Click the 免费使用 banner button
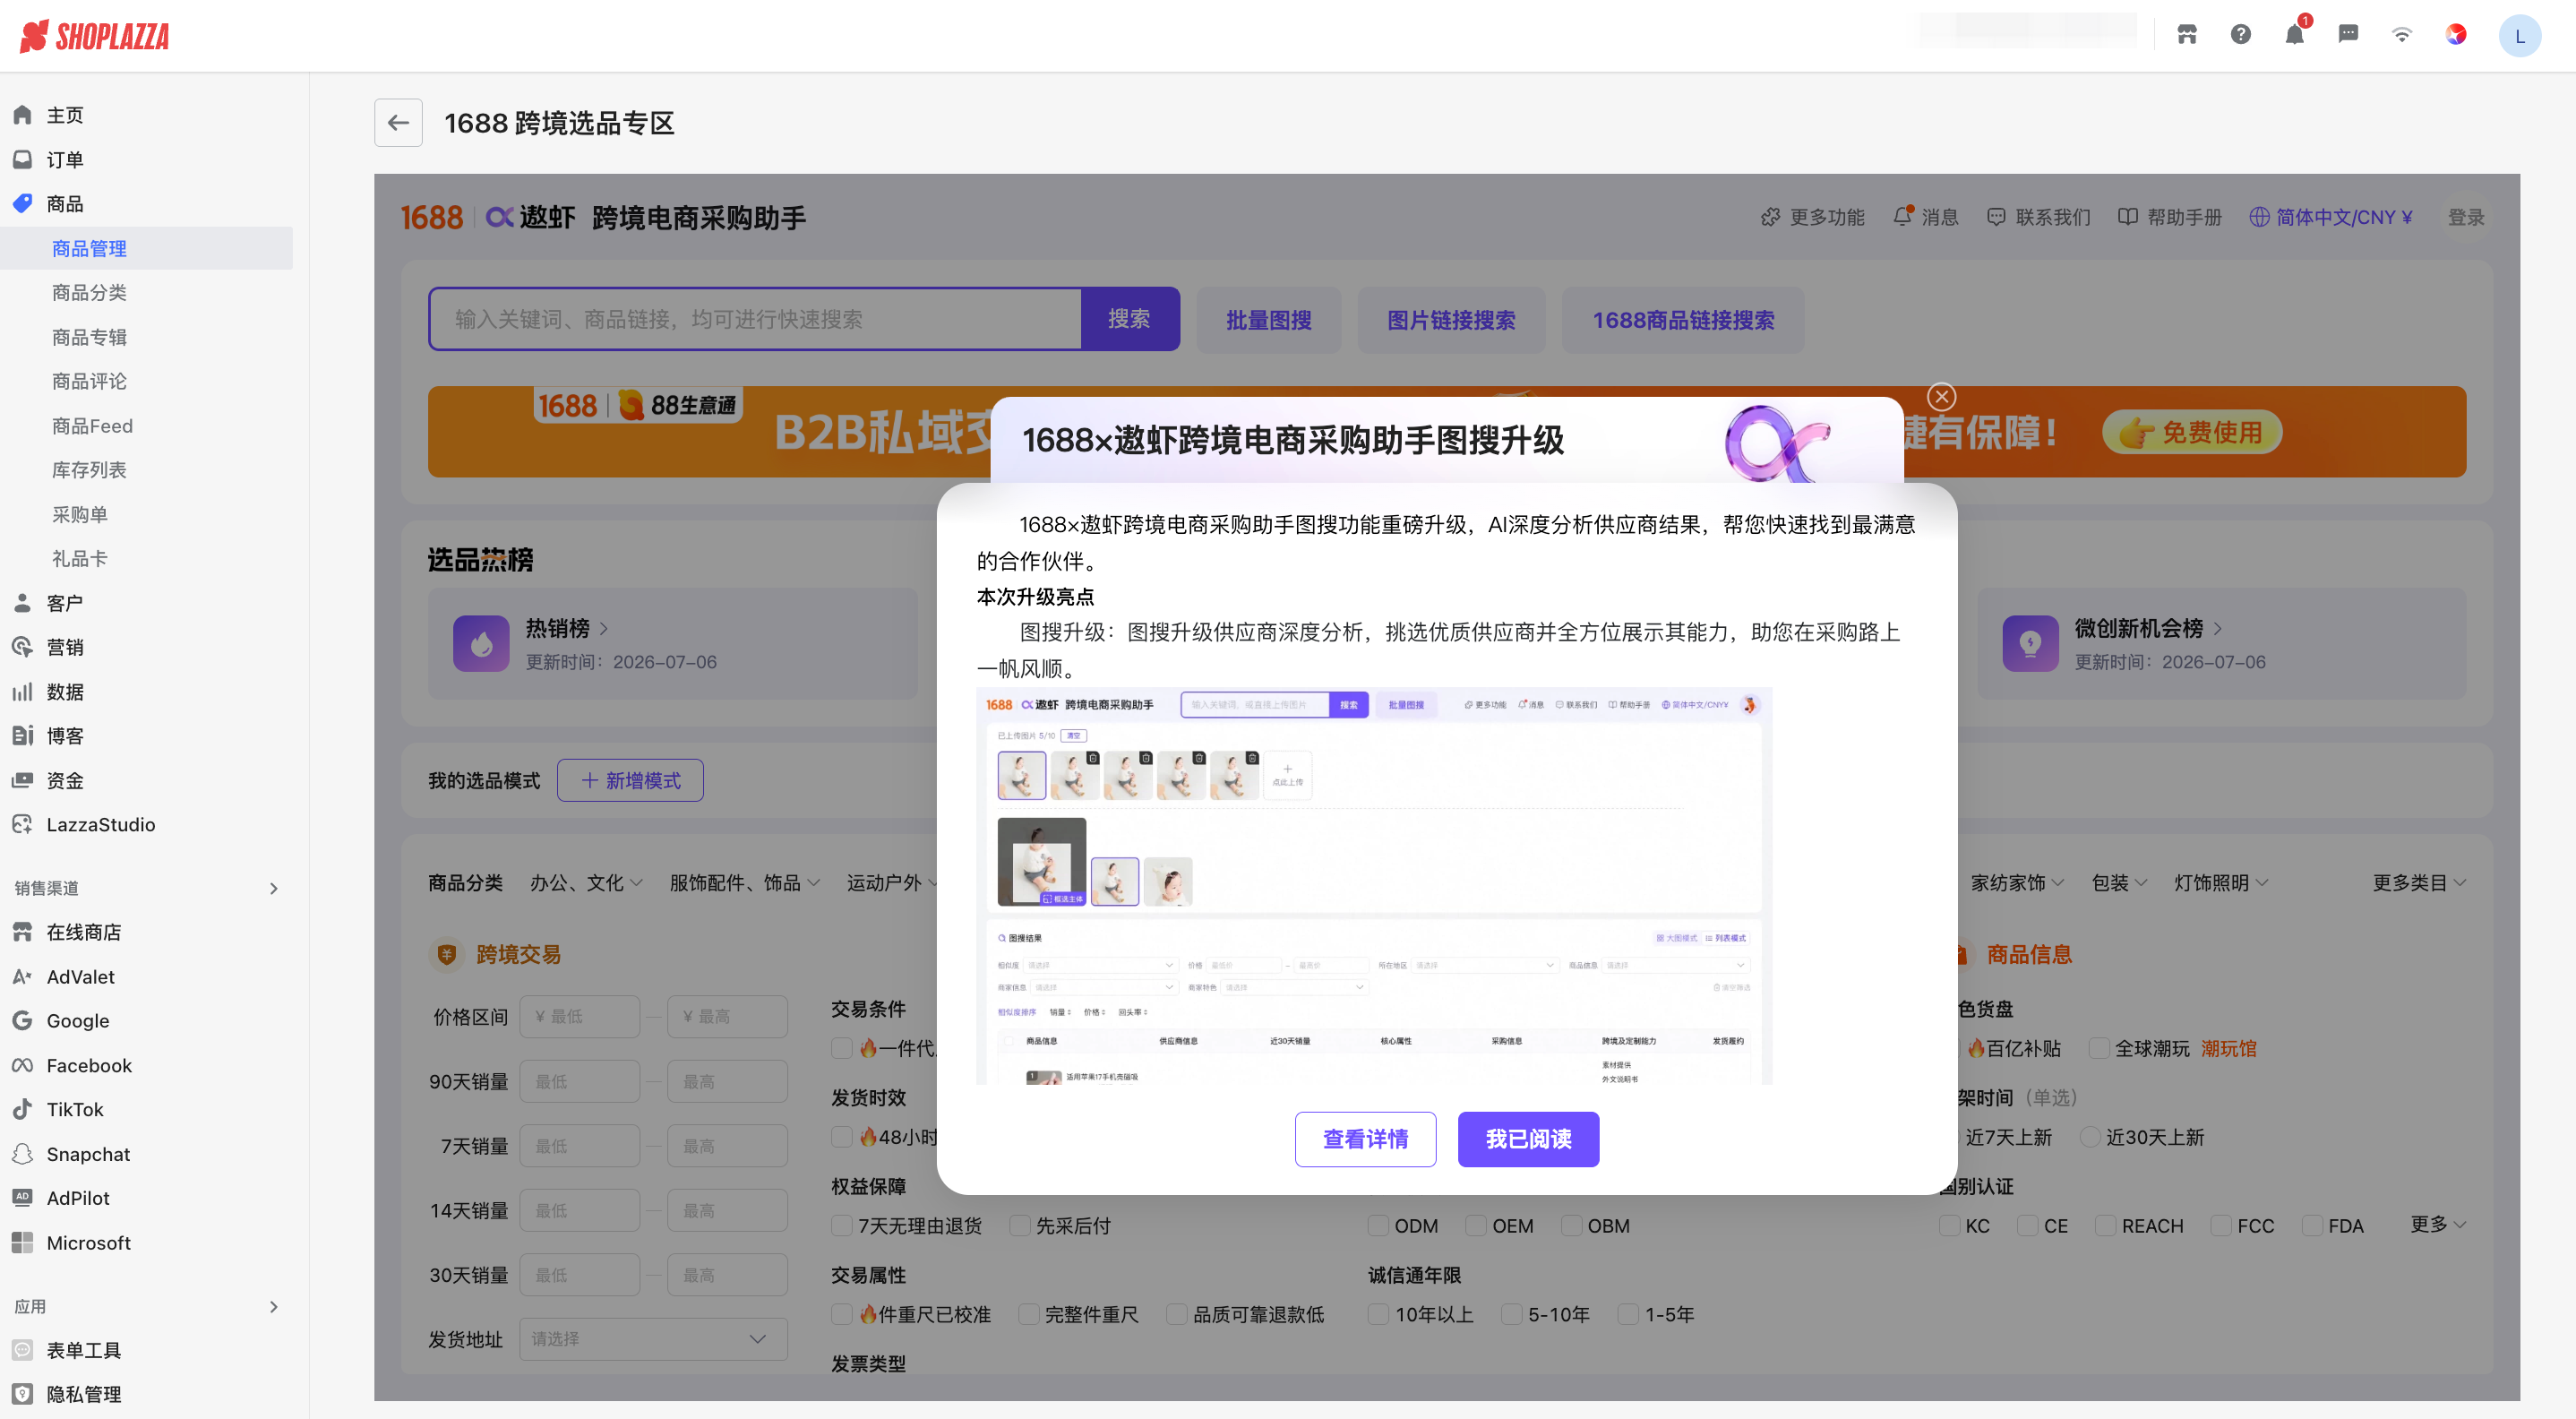2576x1419 pixels. tap(2192, 431)
